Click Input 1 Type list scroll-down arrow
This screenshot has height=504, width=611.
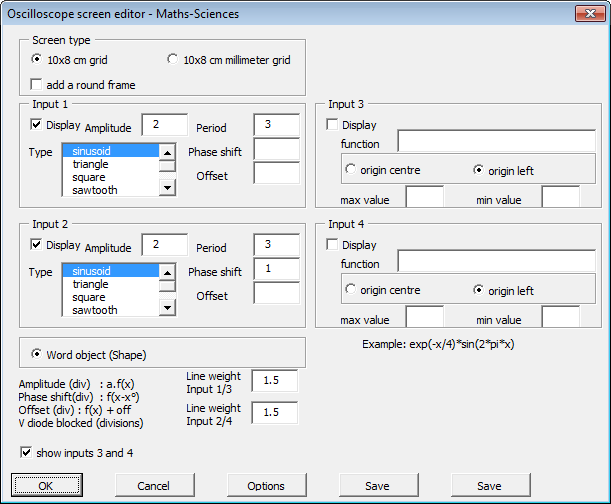[167, 187]
